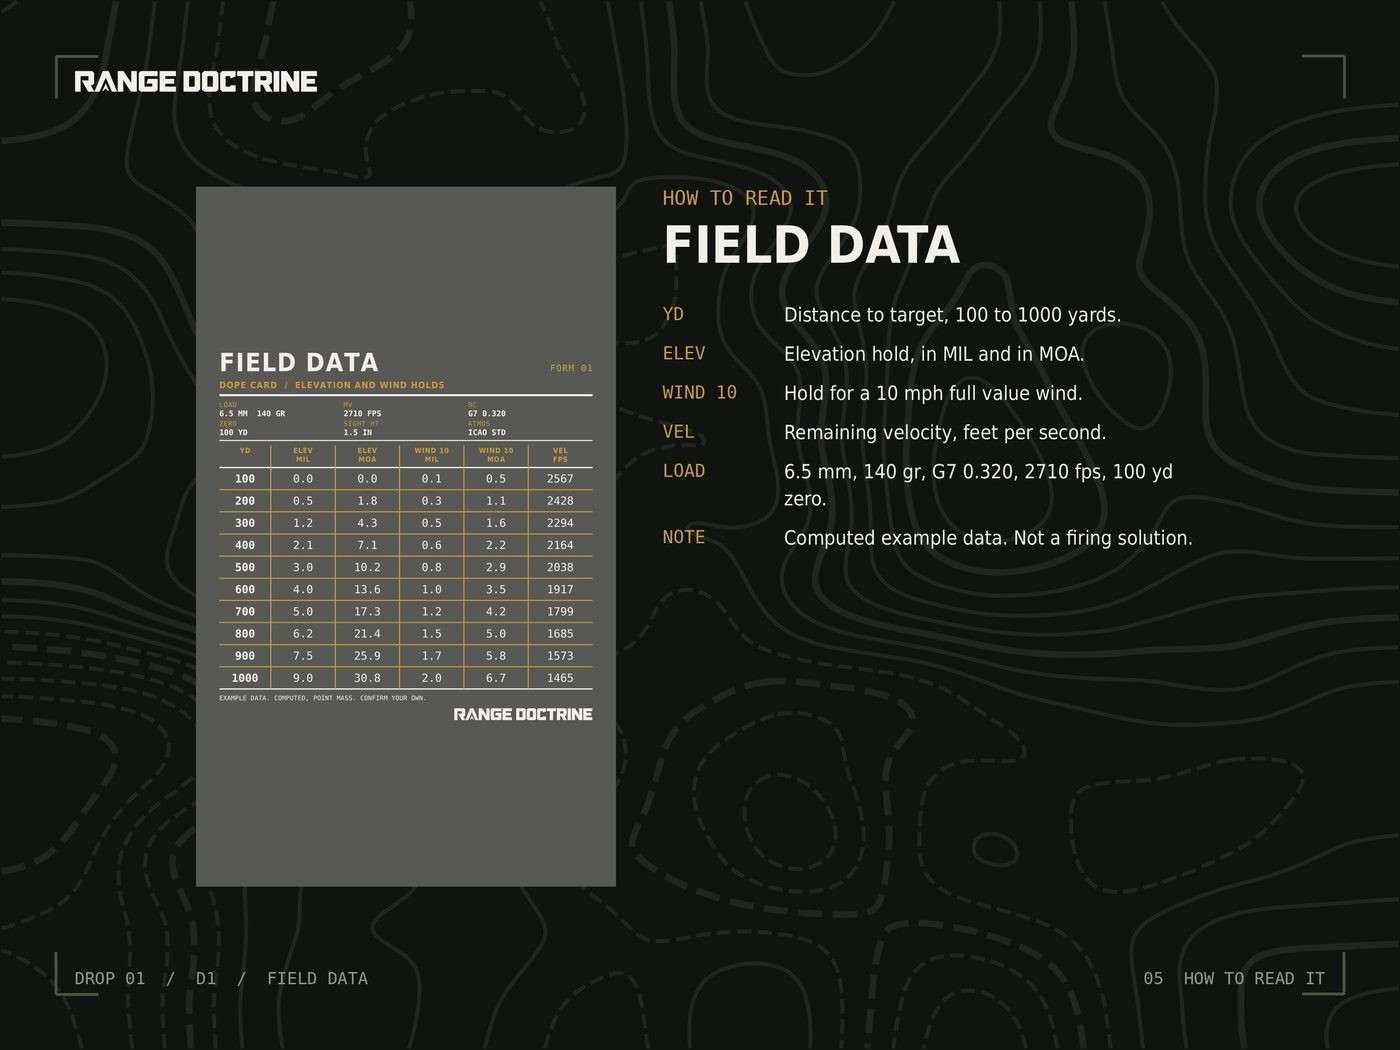The image size is (1400, 1050).
Task: Click "Remaining velocity, feet per second."
Action: click(x=945, y=433)
